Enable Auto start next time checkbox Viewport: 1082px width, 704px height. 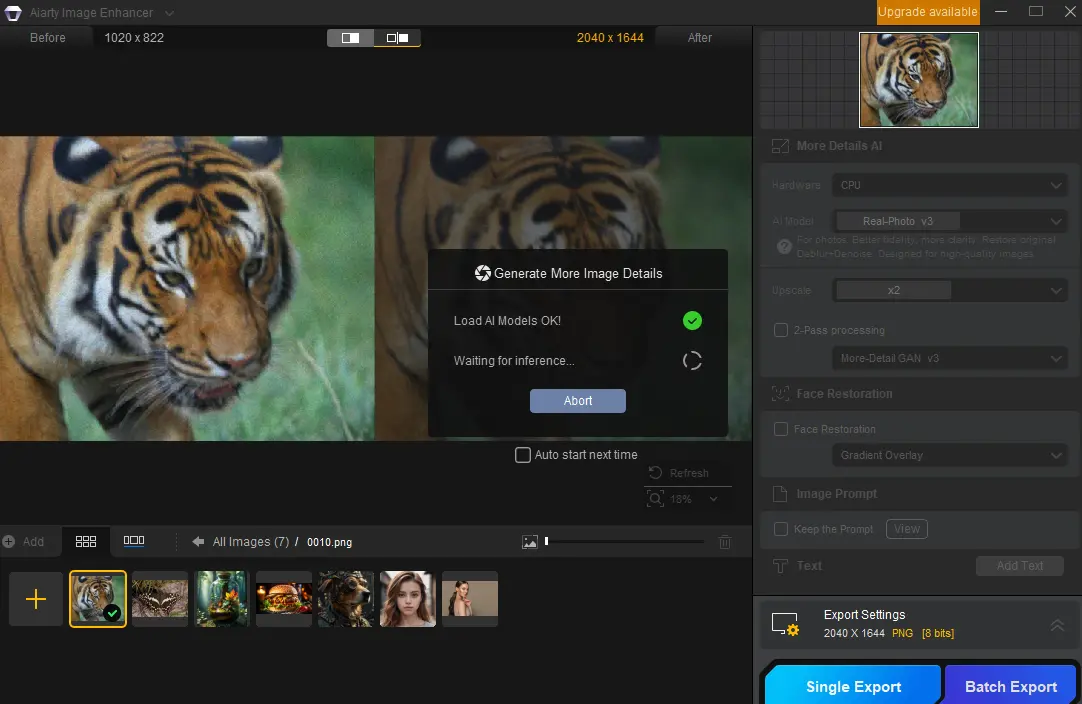pyautogui.click(x=523, y=455)
